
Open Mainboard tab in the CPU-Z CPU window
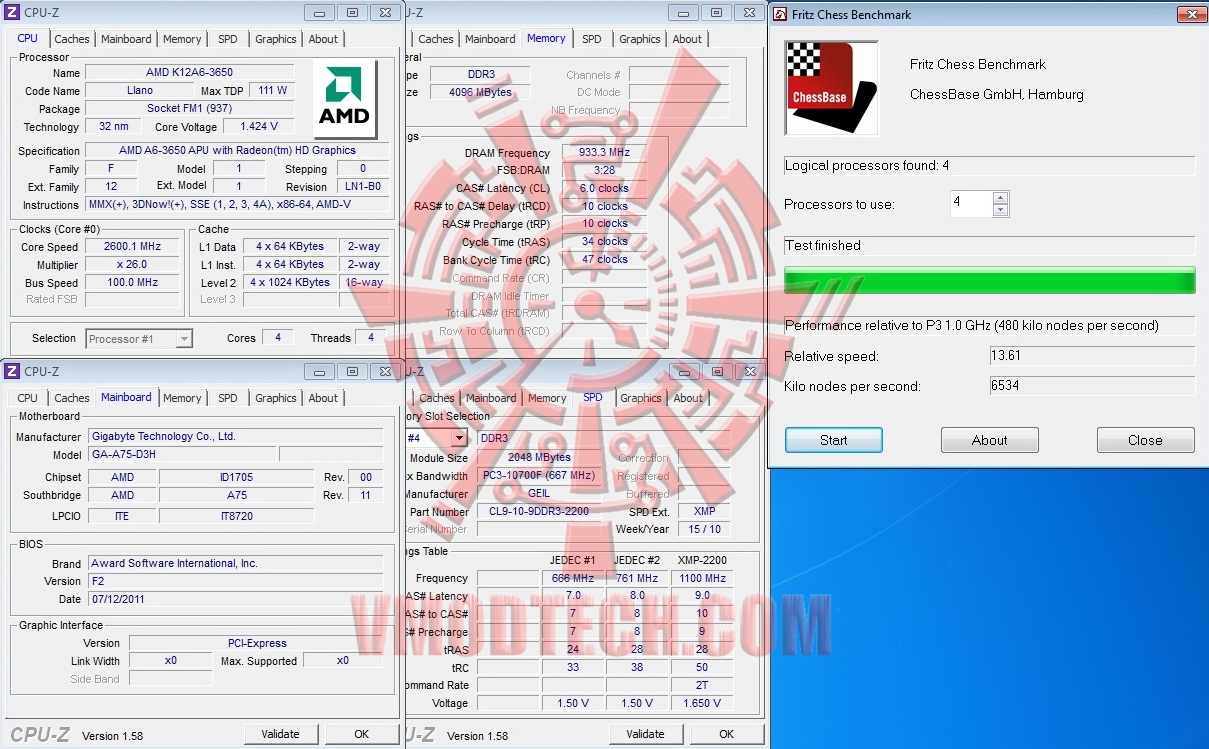126,39
